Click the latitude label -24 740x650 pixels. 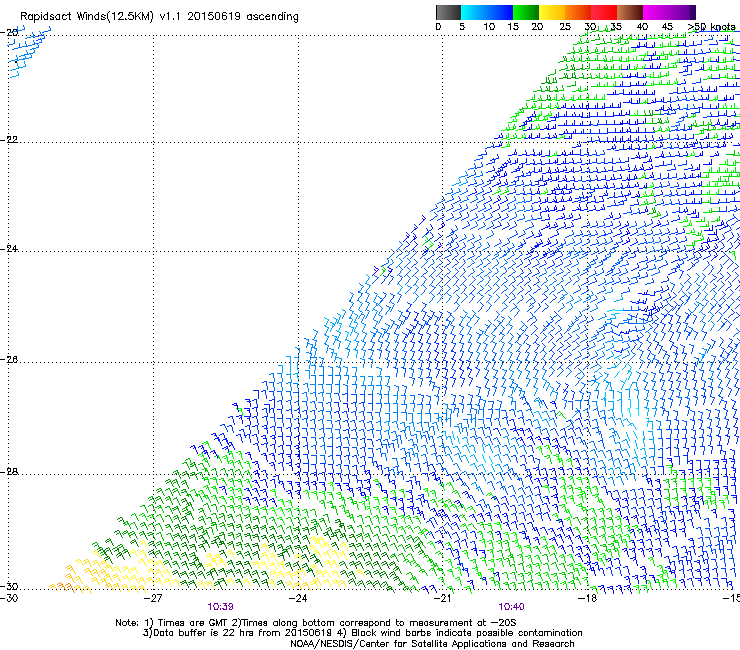[x=9, y=249]
